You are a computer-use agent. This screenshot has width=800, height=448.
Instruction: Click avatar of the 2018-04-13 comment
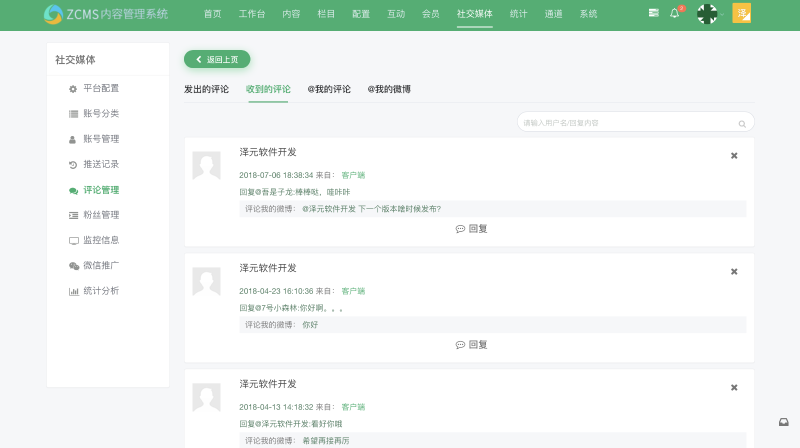206,397
